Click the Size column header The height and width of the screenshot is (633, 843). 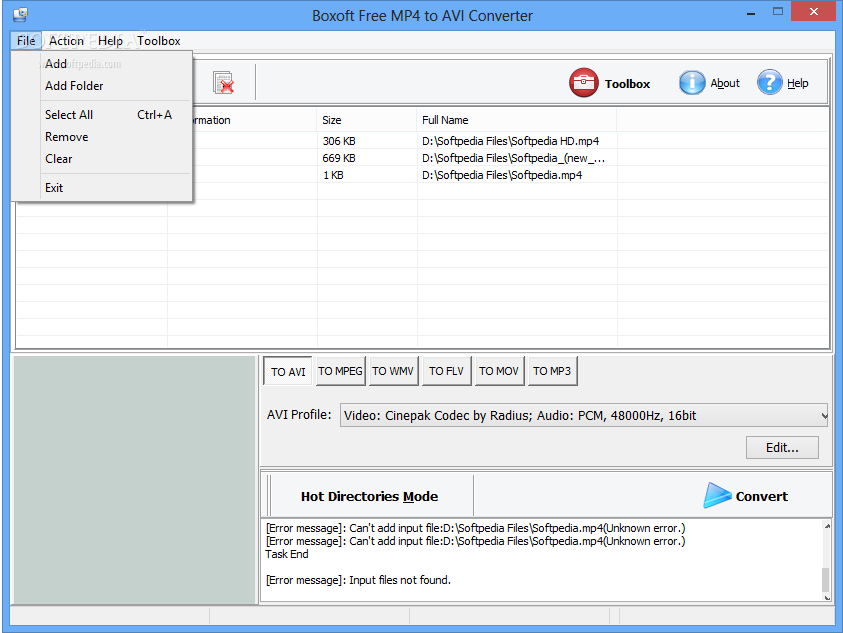pos(367,120)
